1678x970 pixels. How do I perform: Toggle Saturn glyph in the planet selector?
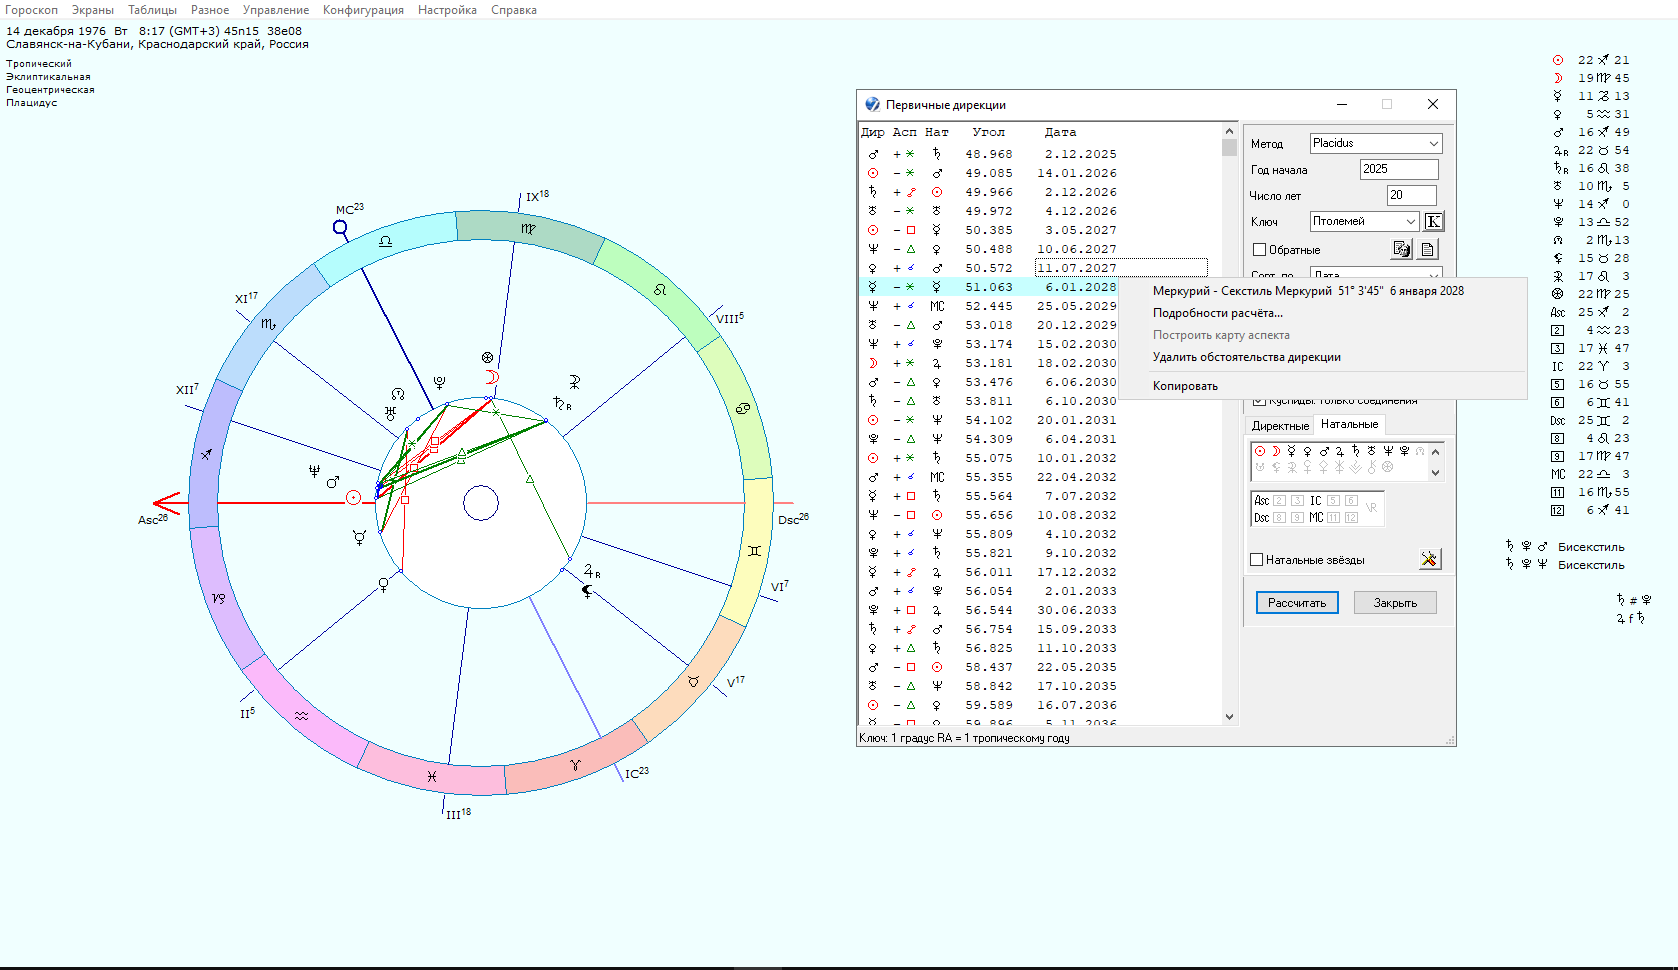[x=1356, y=451]
